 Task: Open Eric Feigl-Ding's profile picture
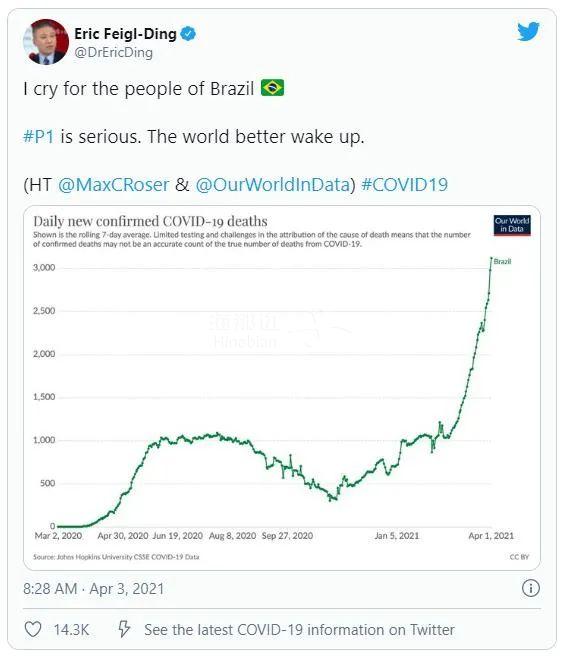[x=46, y=42]
